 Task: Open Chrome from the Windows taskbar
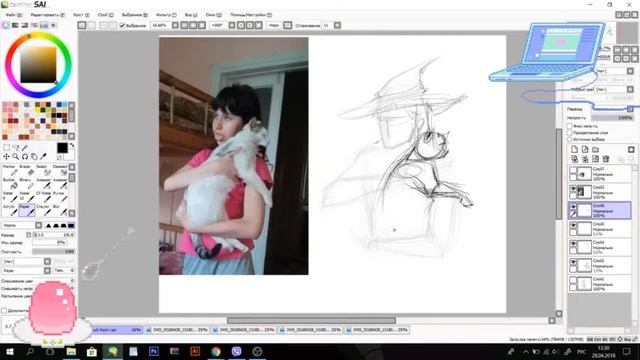click(x=216, y=351)
